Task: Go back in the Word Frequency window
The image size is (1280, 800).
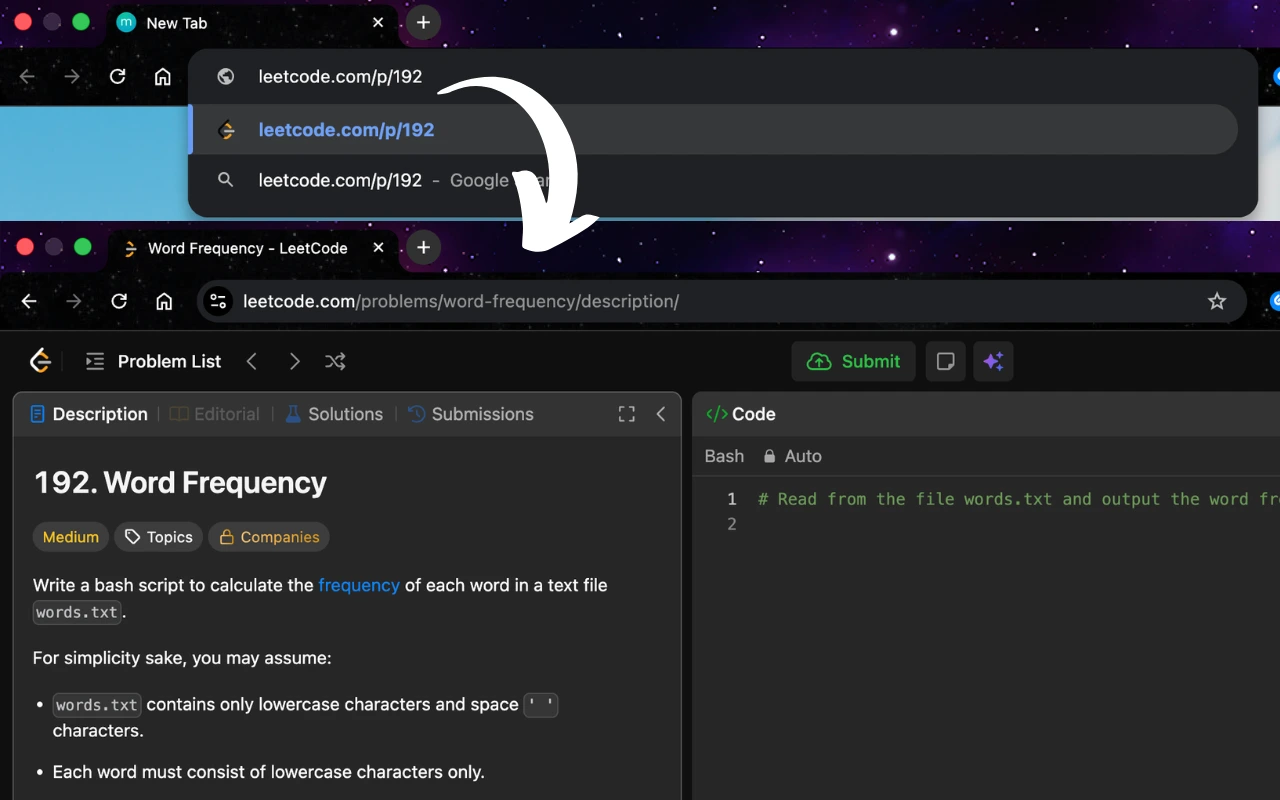Action: point(29,301)
